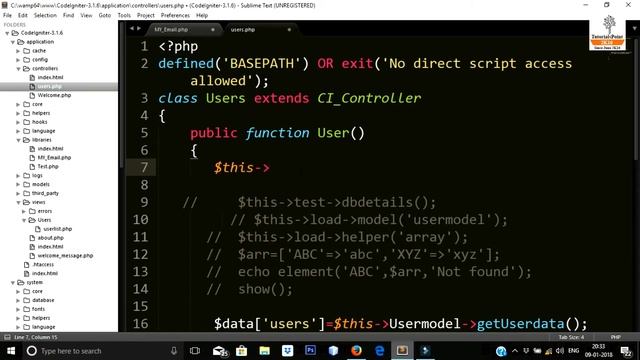Open the tab list dropdown arrow

click(x=635, y=29)
